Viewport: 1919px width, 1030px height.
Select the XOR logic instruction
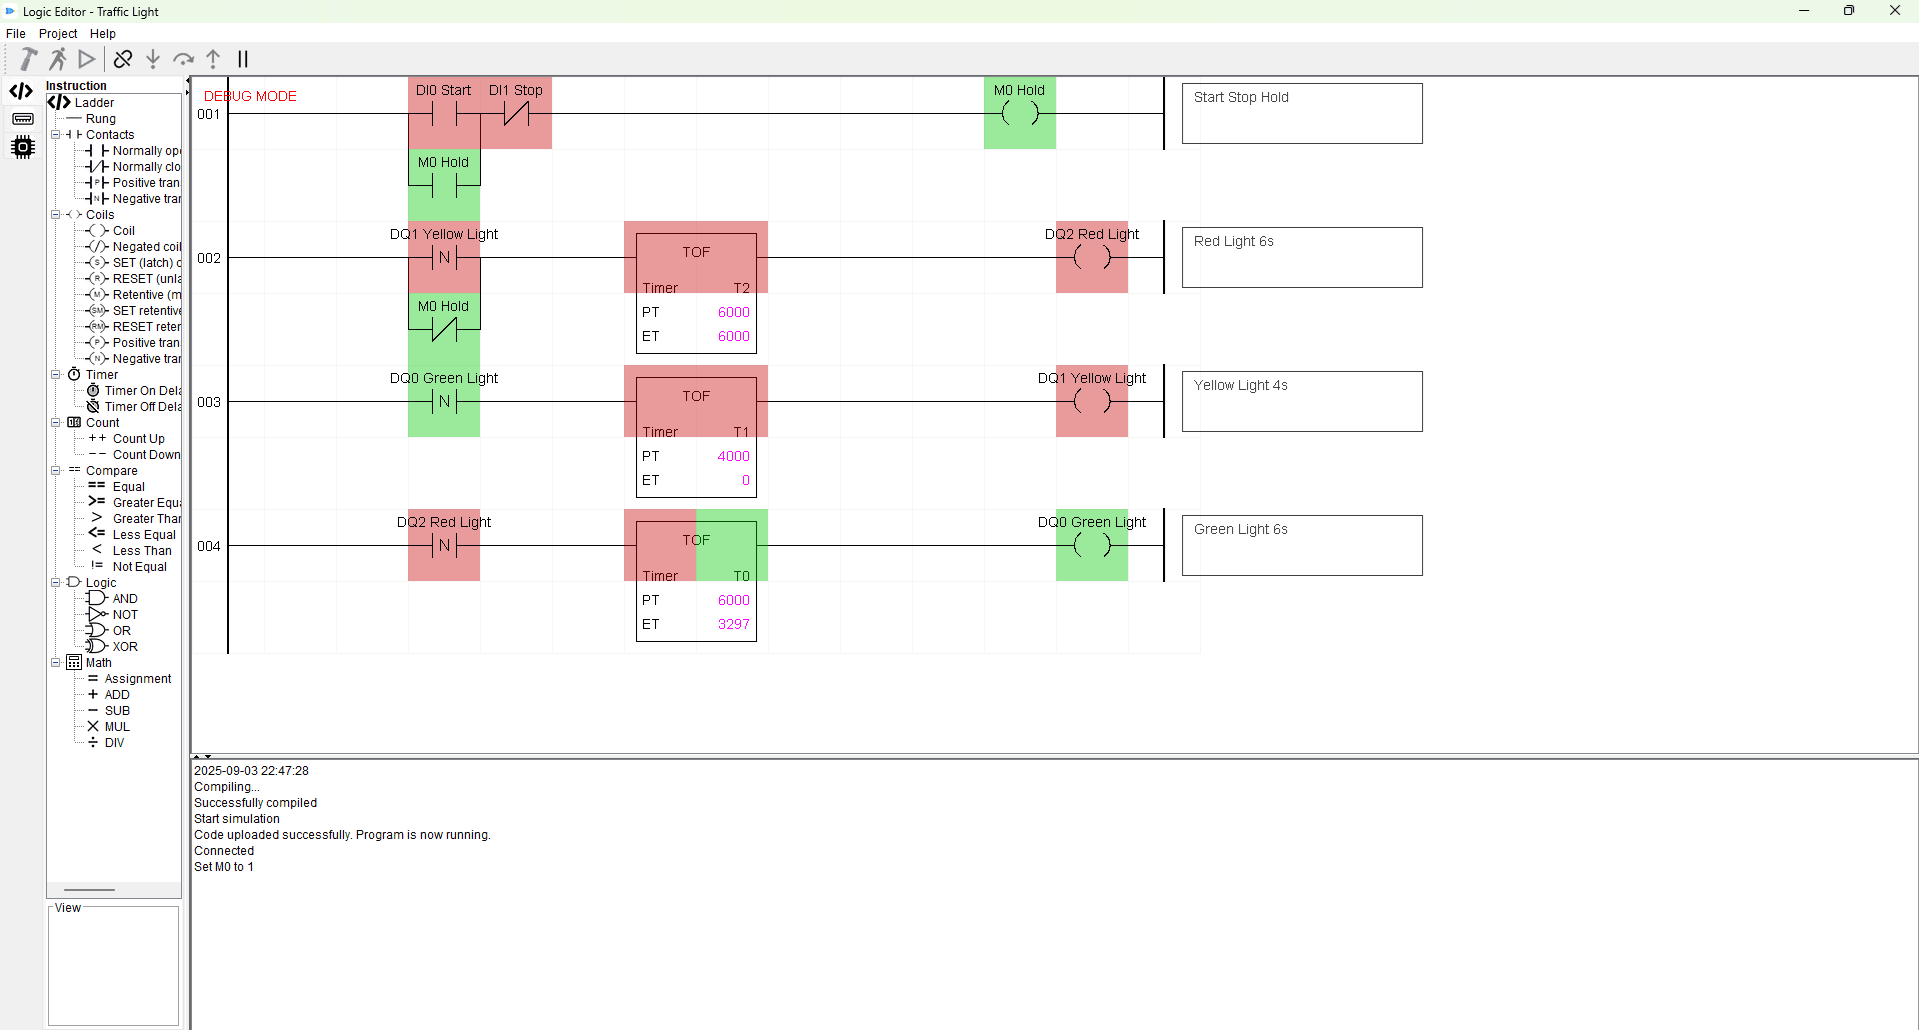point(124,647)
